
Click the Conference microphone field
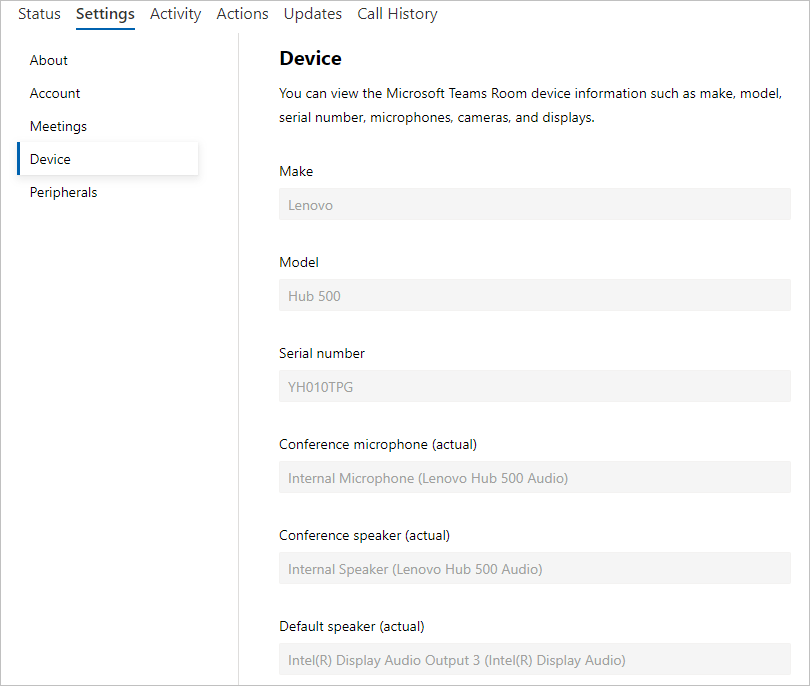point(535,477)
